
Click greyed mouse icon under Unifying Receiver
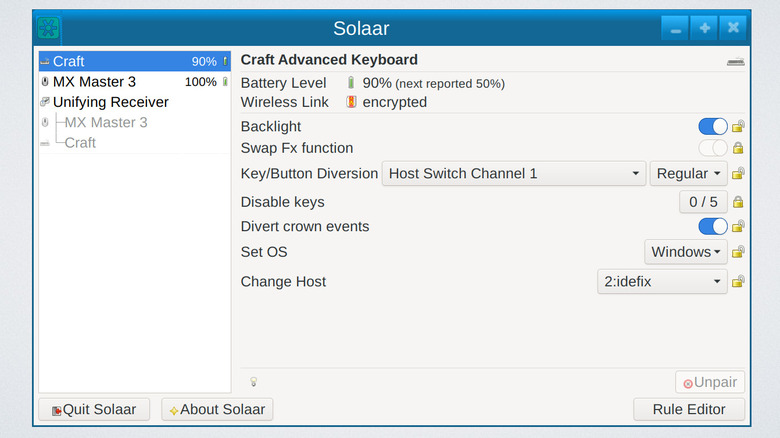[45, 122]
